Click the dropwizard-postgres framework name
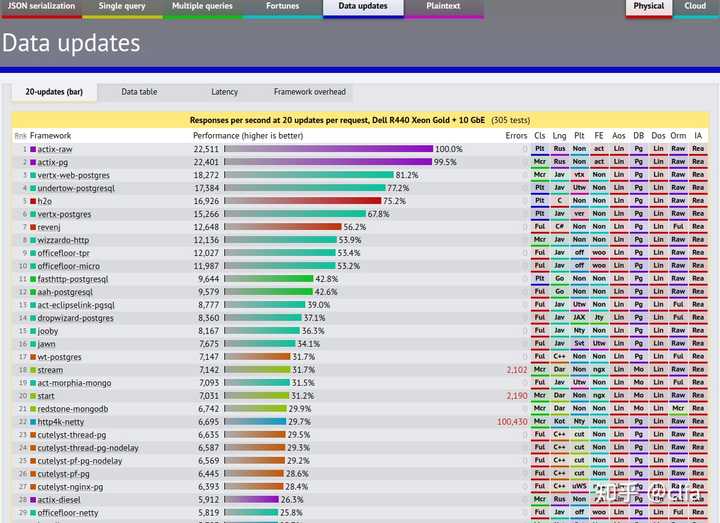Viewport: 720px width, 523px height. pyautogui.click(x=75, y=318)
